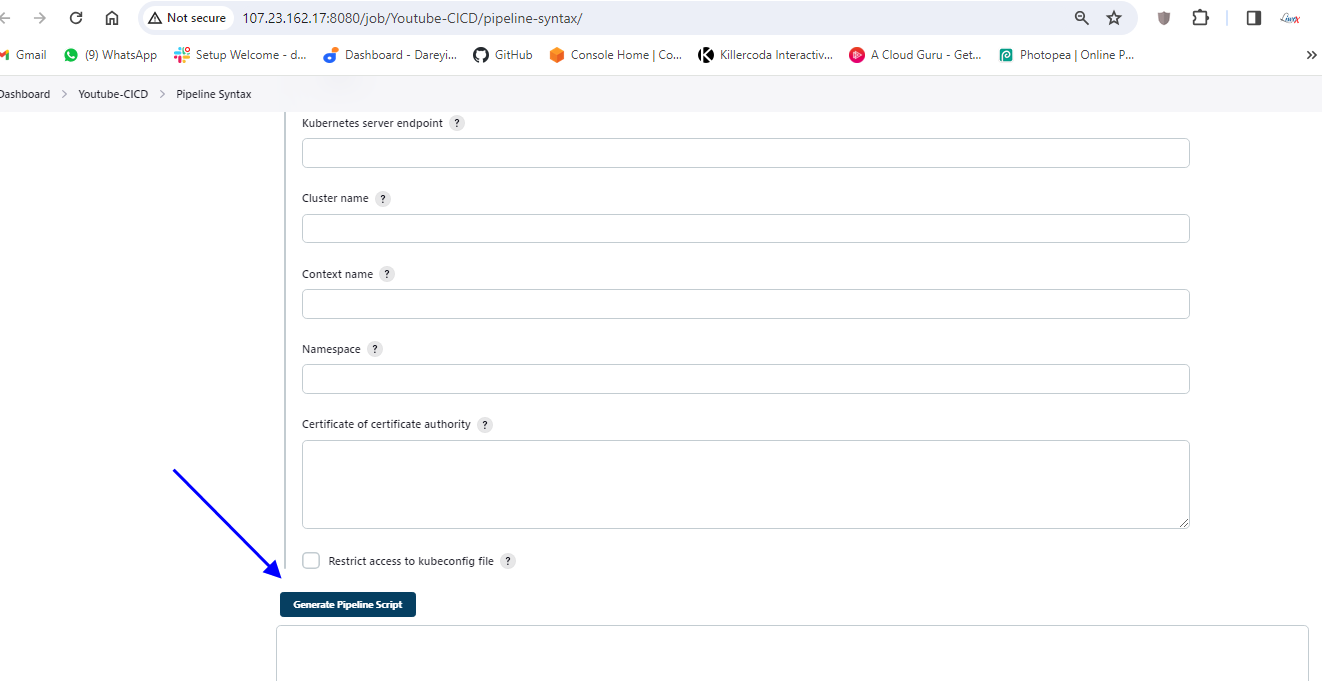Expand hidden bookmarks with double chevron
1322x681 pixels.
point(1311,55)
